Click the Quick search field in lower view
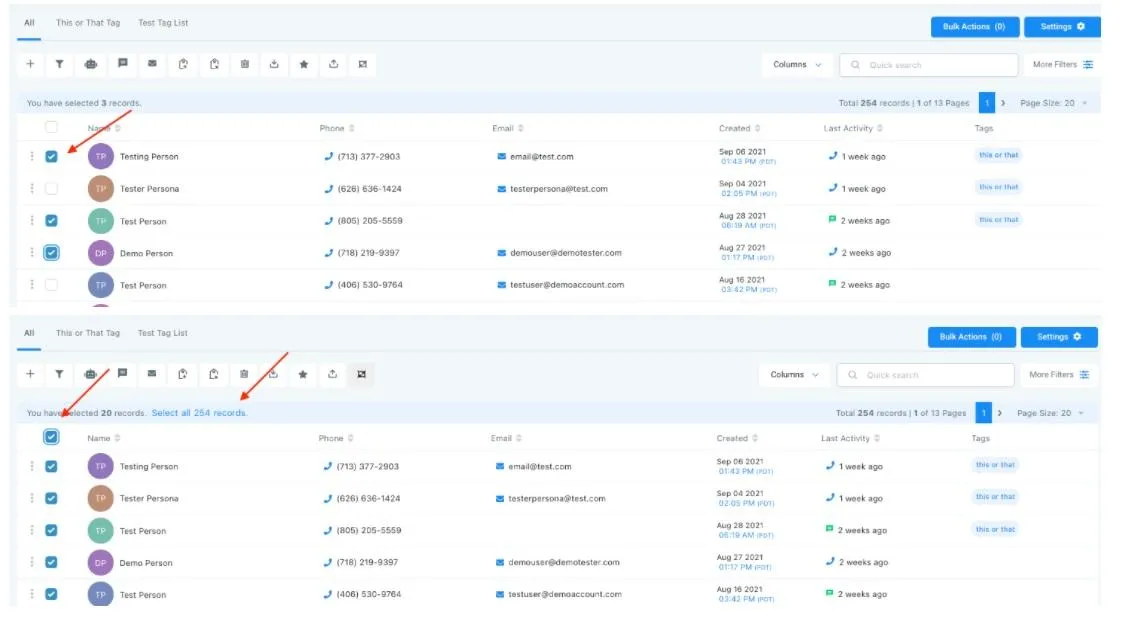This screenshot has width=1126, height=623. coord(926,375)
